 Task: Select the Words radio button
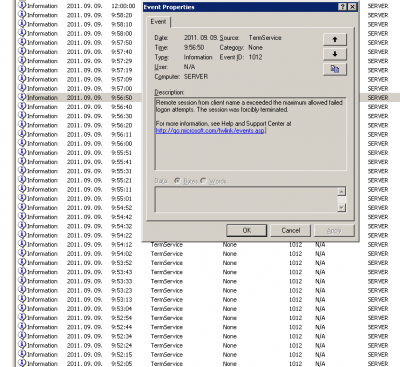tap(203, 181)
